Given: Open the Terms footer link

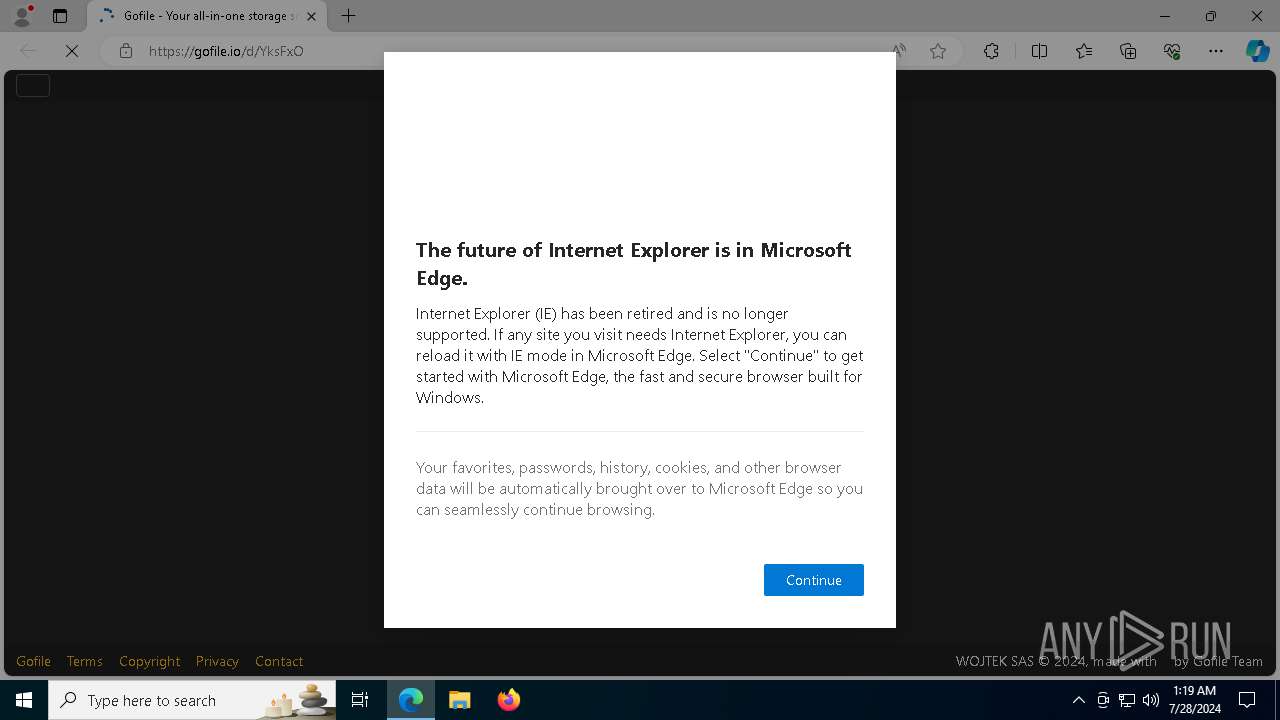Looking at the screenshot, I should click(x=84, y=661).
